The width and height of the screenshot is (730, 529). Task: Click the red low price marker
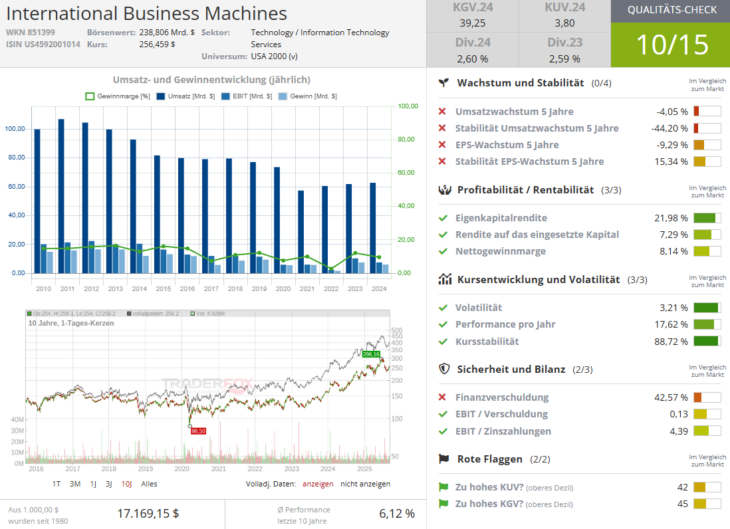tap(198, 431)
